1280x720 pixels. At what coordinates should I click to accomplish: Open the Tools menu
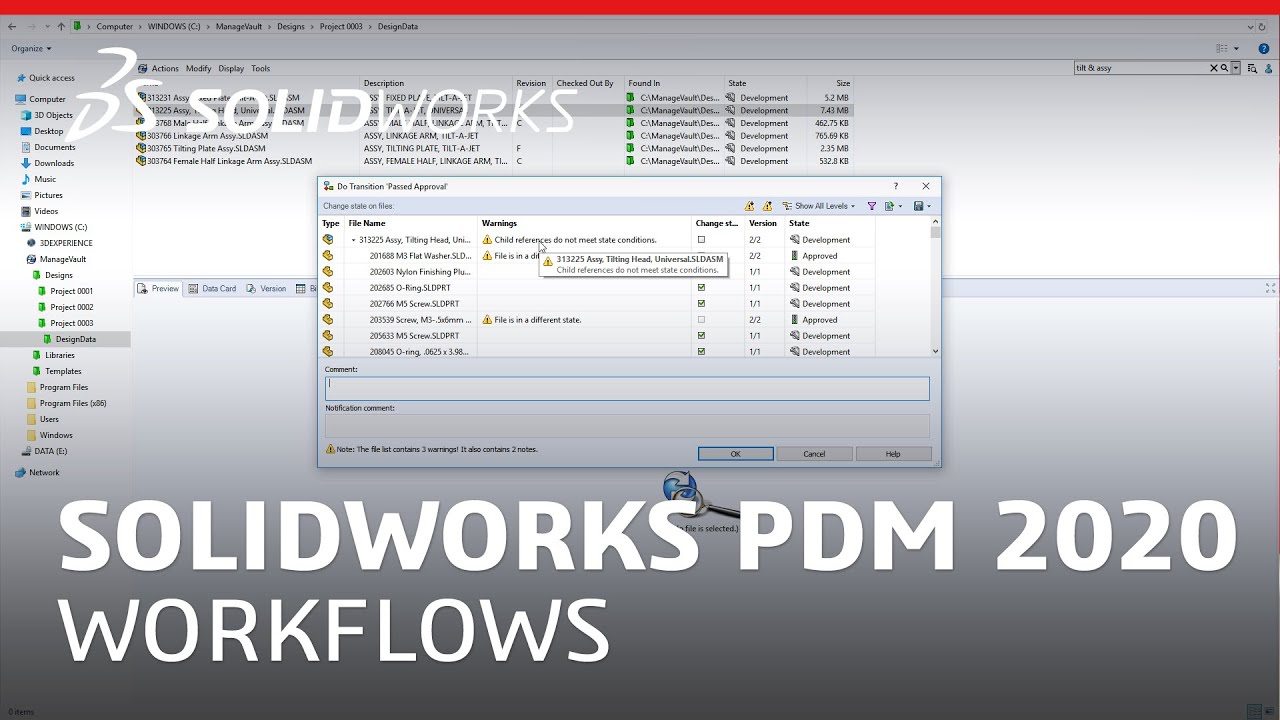coord(260,69)
